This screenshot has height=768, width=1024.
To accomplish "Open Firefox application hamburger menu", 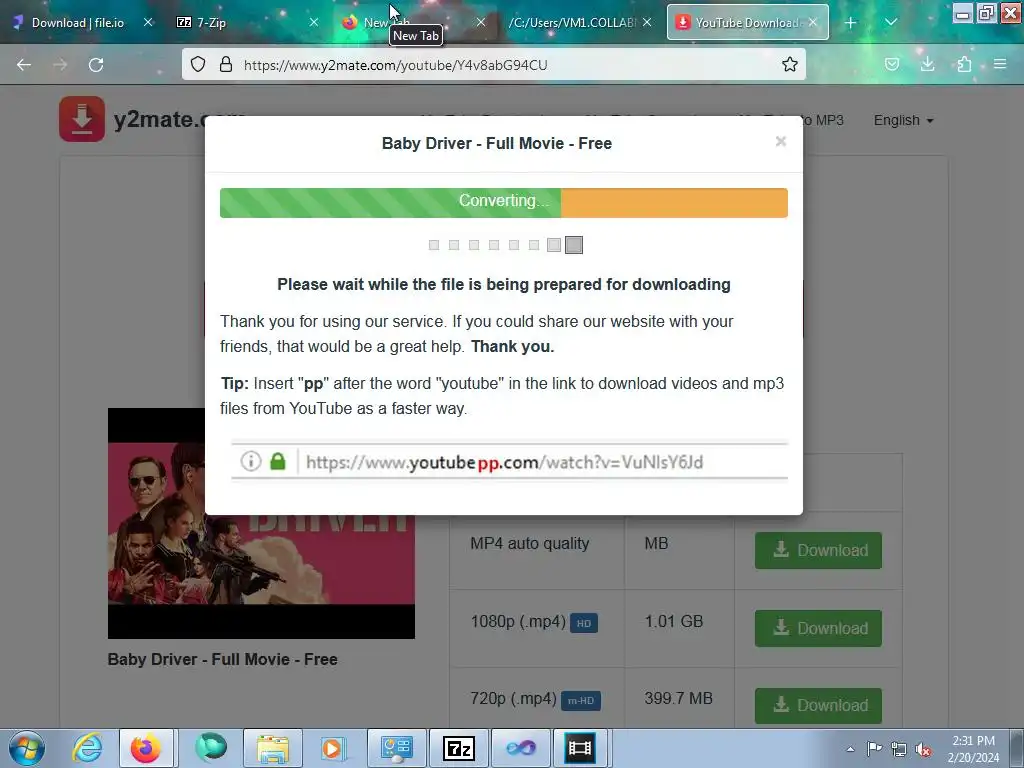I will [1000, 64].
